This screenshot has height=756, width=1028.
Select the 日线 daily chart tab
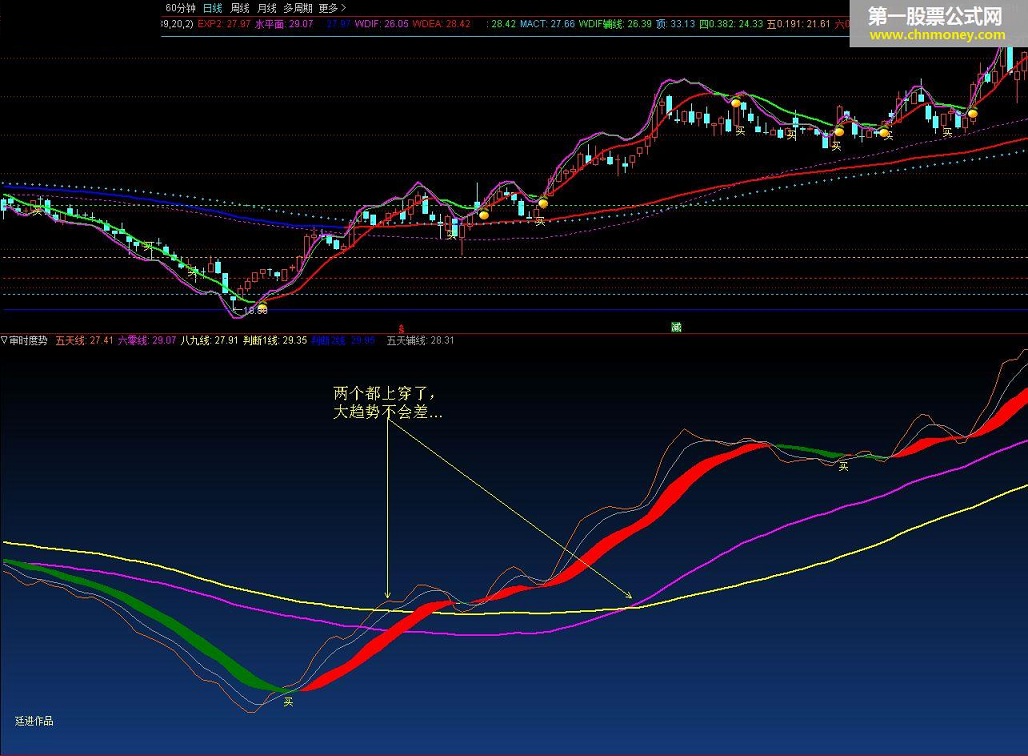[x=212, y=8]
